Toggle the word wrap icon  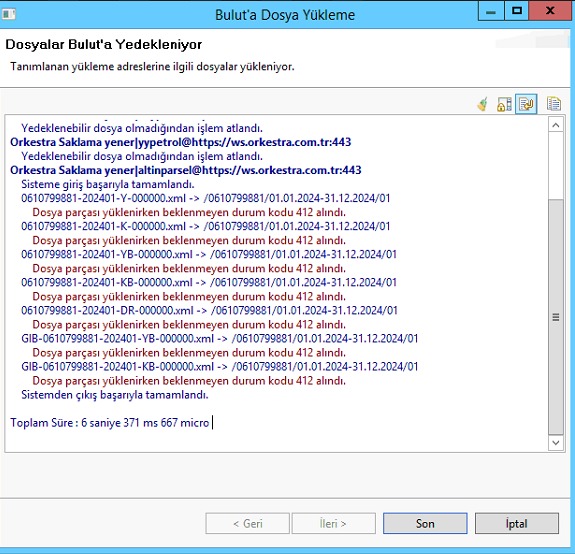pyautogui.click(x=526, y=104)
